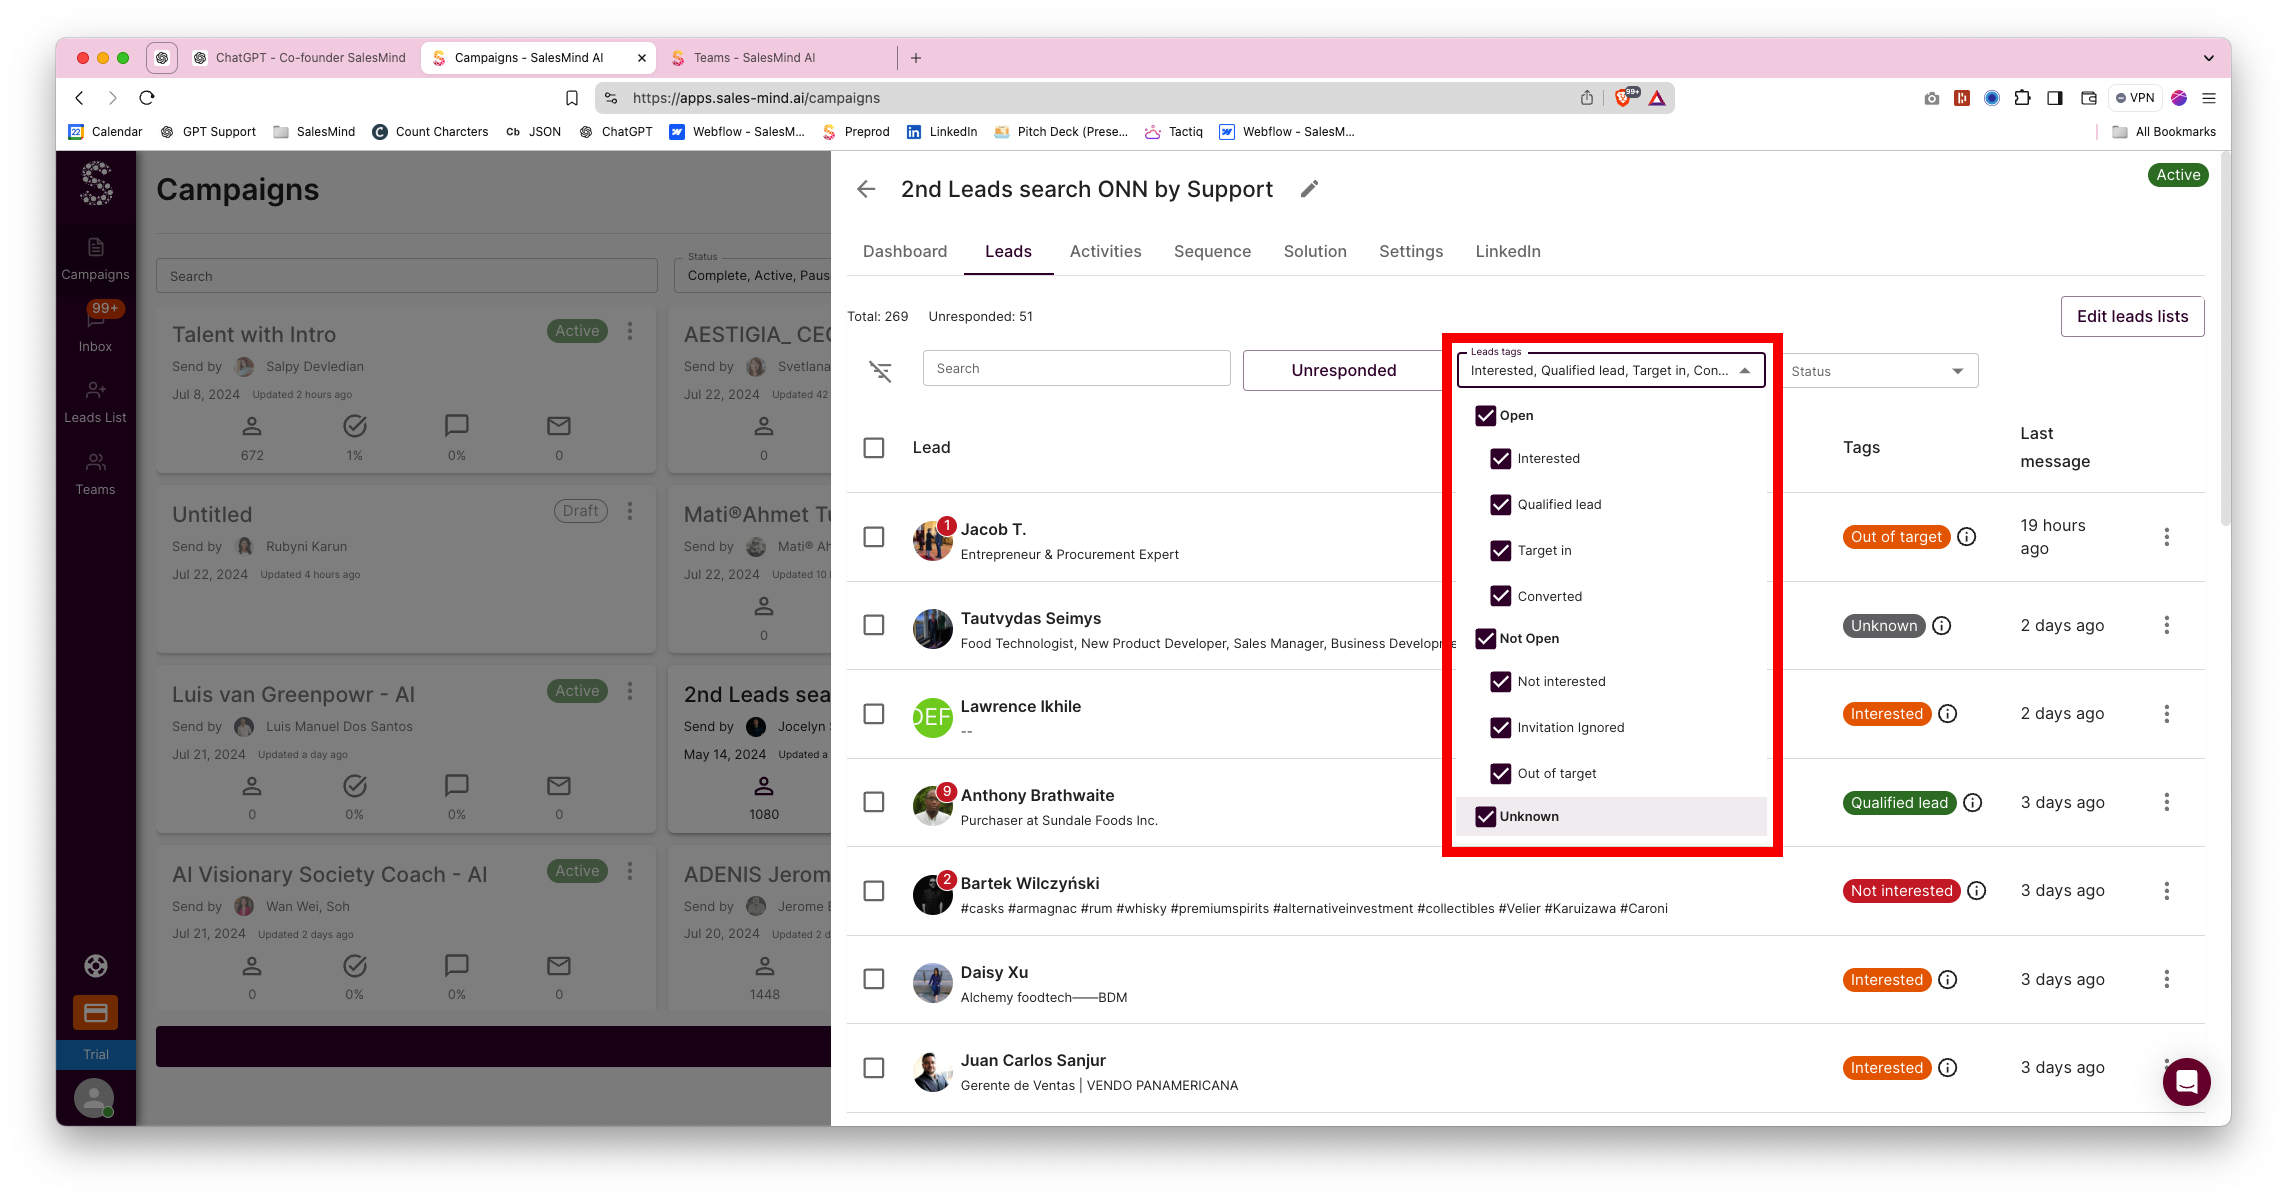
Task: Select the checkbox for Lawrence Ikhile
Action: [x=874, y=714]
